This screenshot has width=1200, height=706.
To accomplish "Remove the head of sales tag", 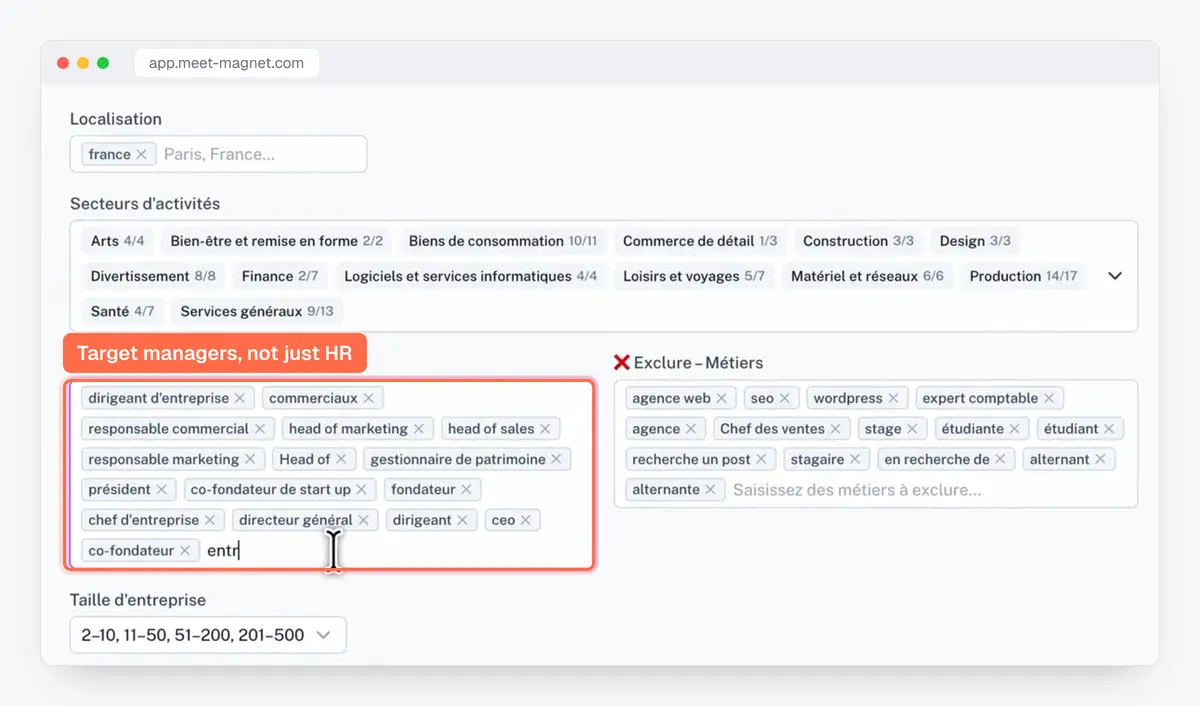I will pos(545,429).
